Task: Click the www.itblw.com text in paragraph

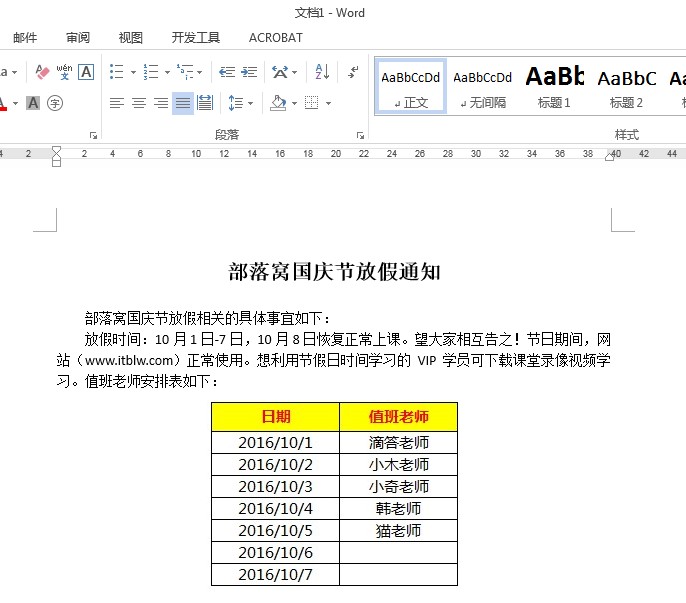Action: pos(129,361)
